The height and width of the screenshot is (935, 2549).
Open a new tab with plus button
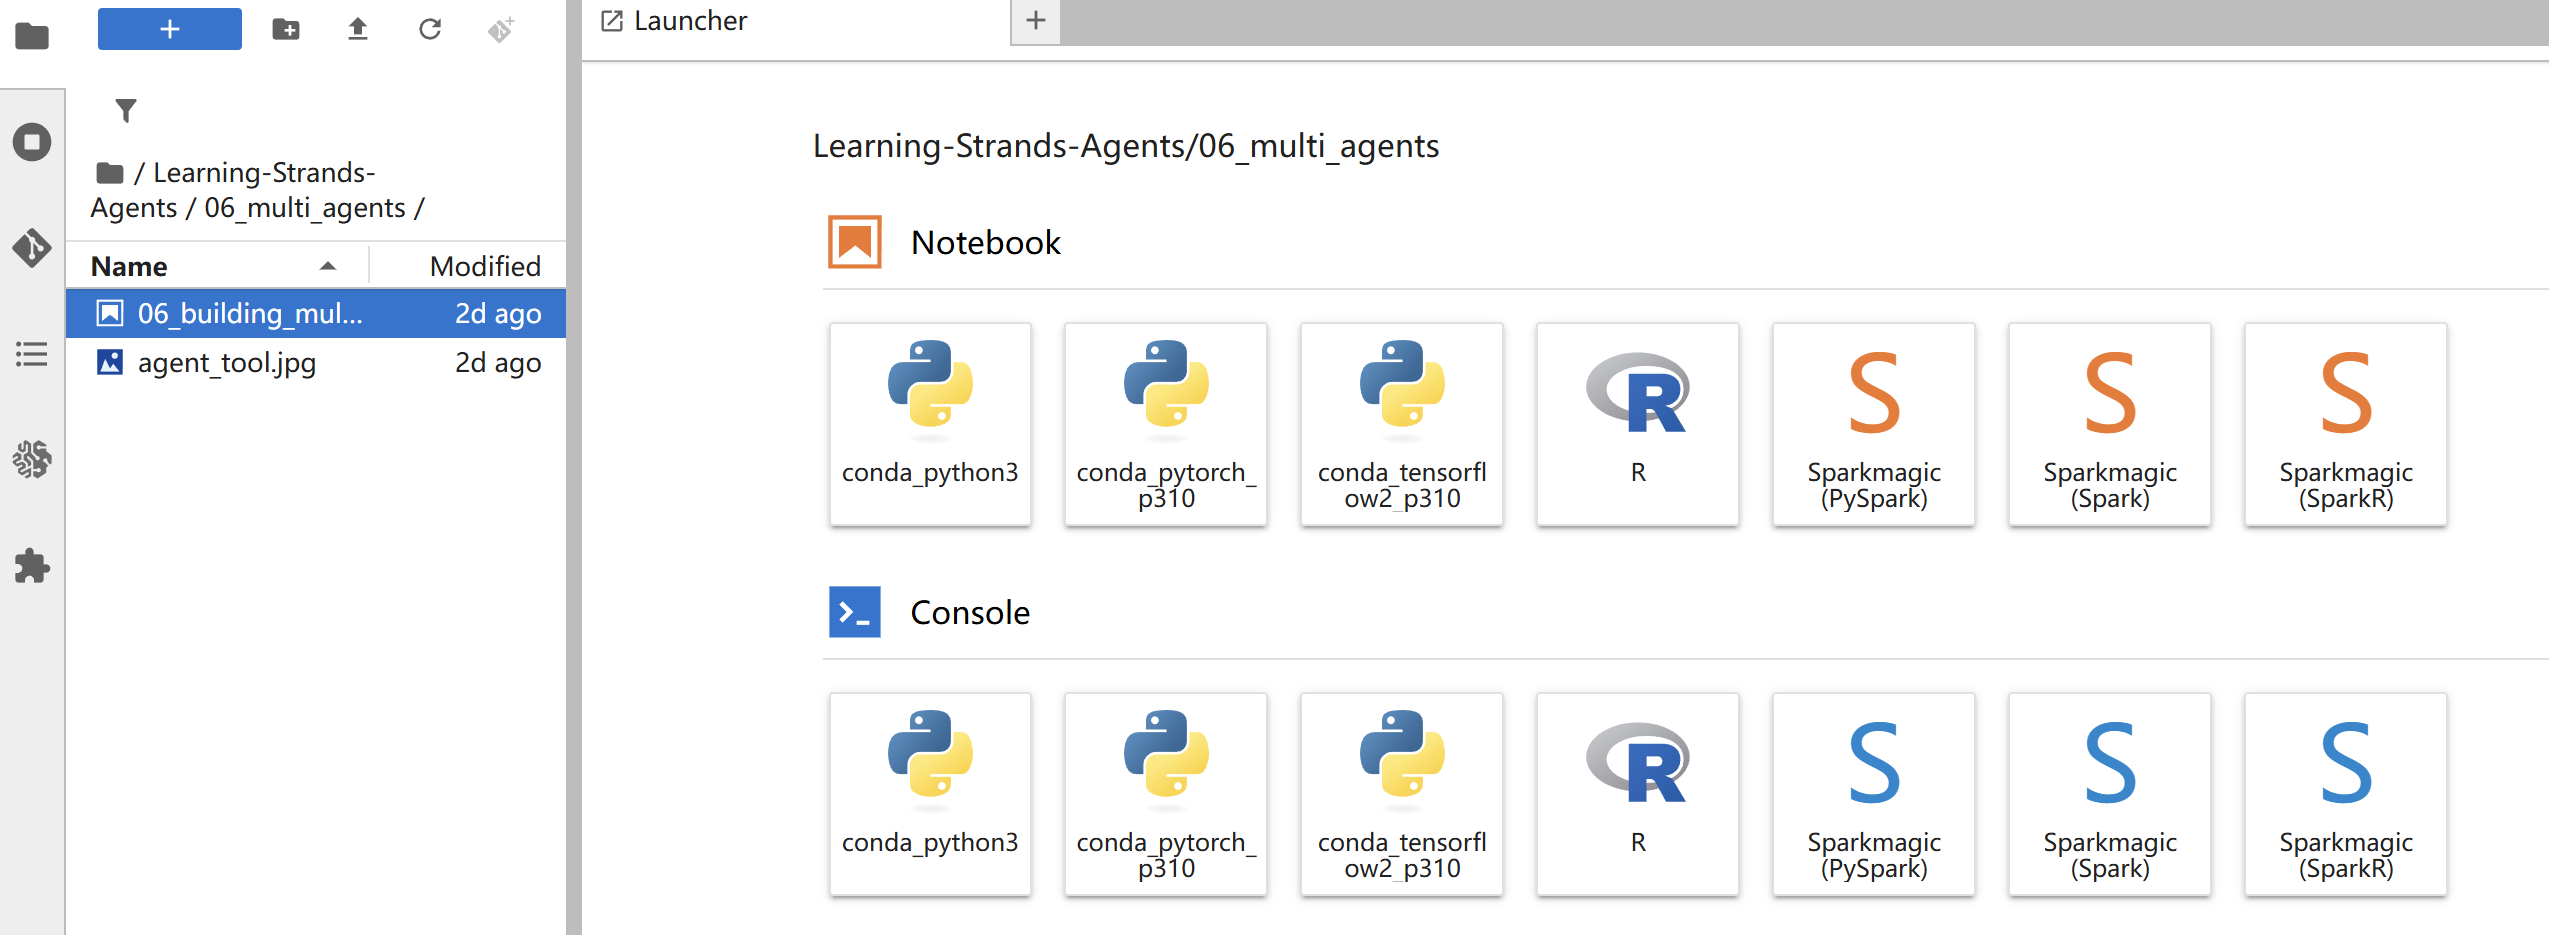click(x=1036, y=21)
